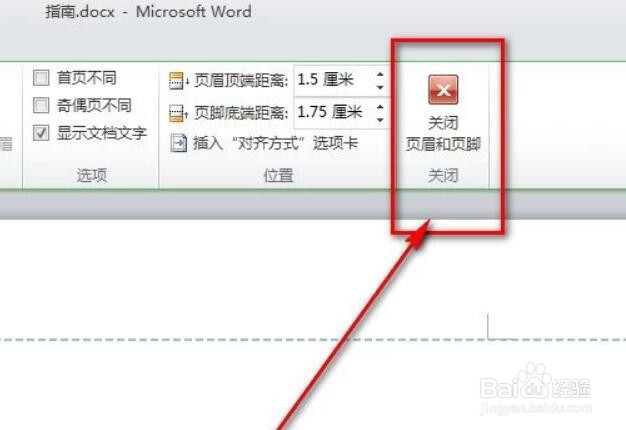626x430 pixels.
Task: Click the 关闭 group label
Action: (x=443, y=175)
